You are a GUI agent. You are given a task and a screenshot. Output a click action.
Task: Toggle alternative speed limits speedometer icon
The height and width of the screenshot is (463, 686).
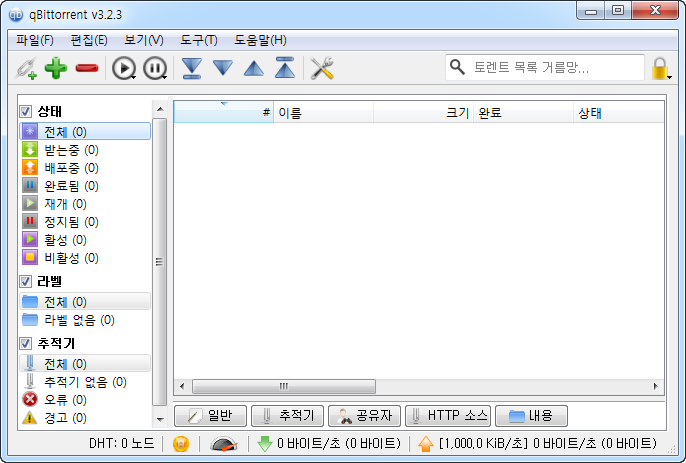tap(224, 444)
